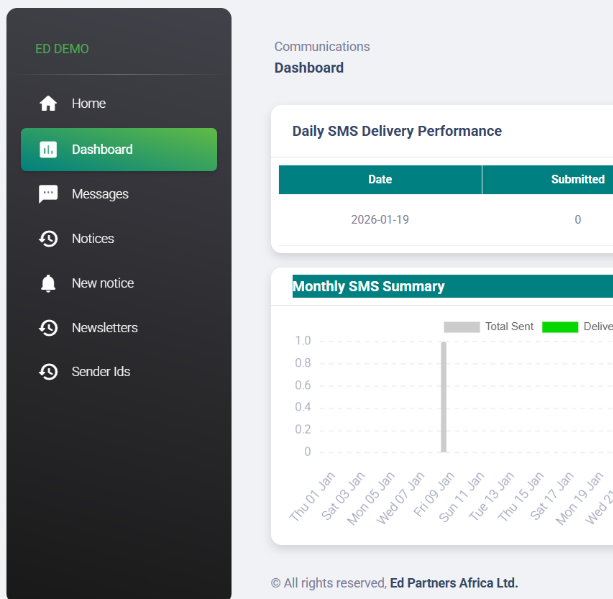Sort by the Date column header
Screen dimensions: 613x599
point(380,180)
